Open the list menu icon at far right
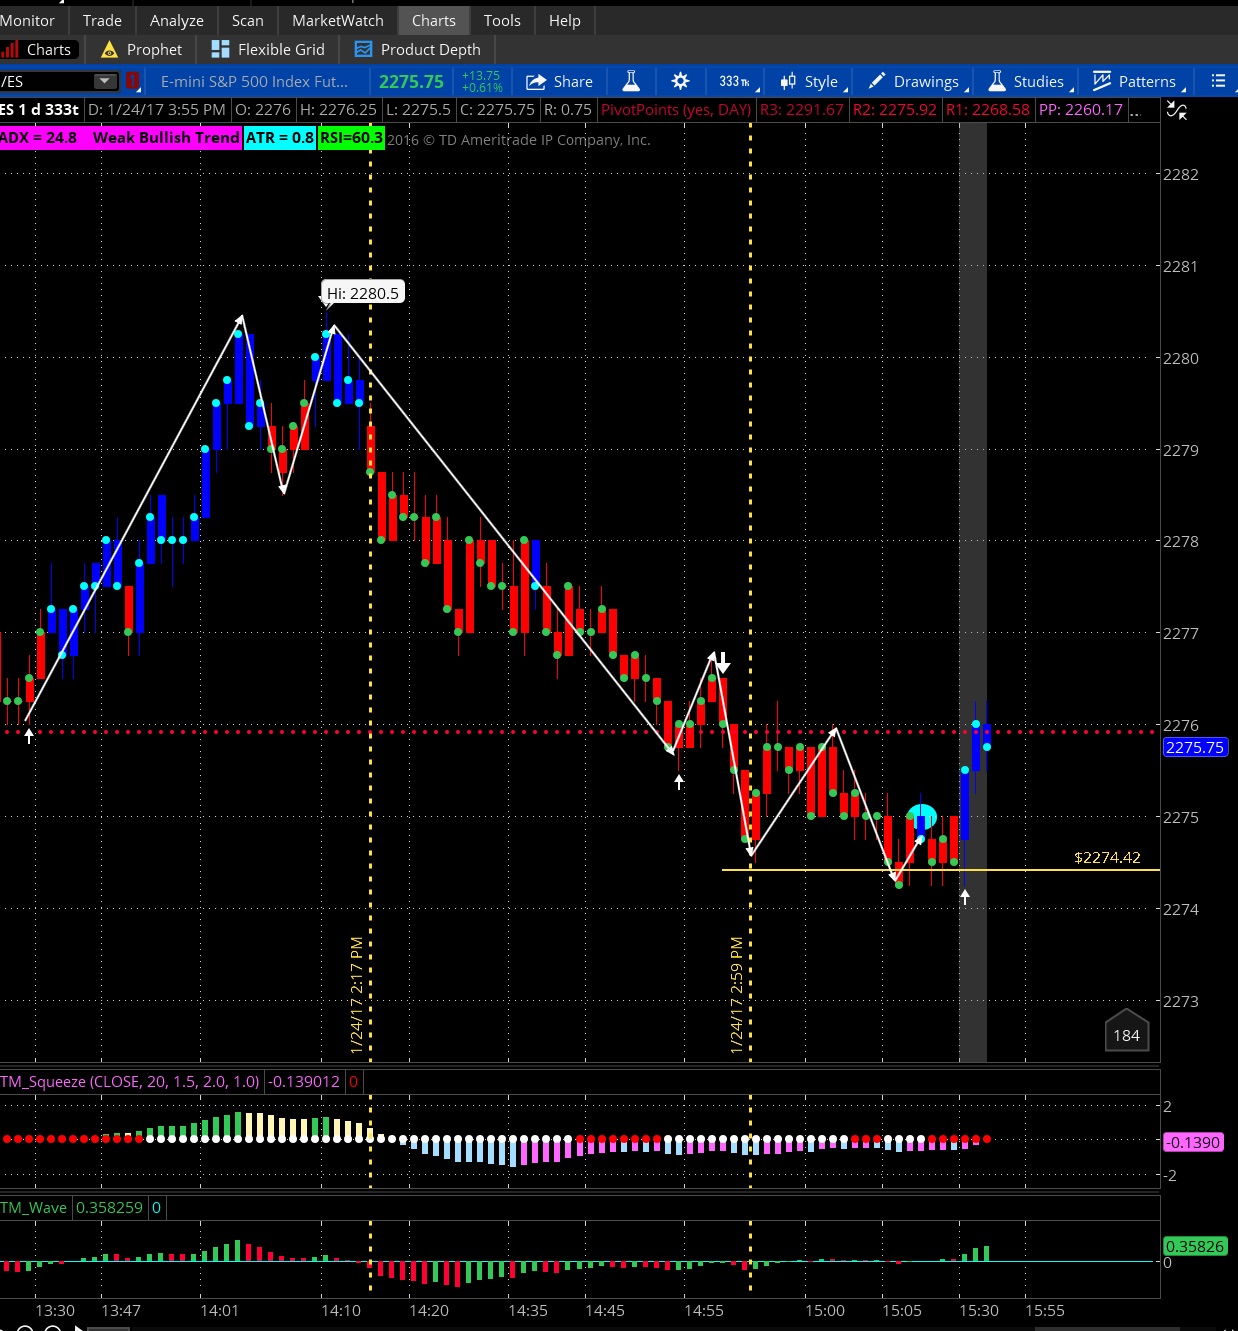 1217,81
